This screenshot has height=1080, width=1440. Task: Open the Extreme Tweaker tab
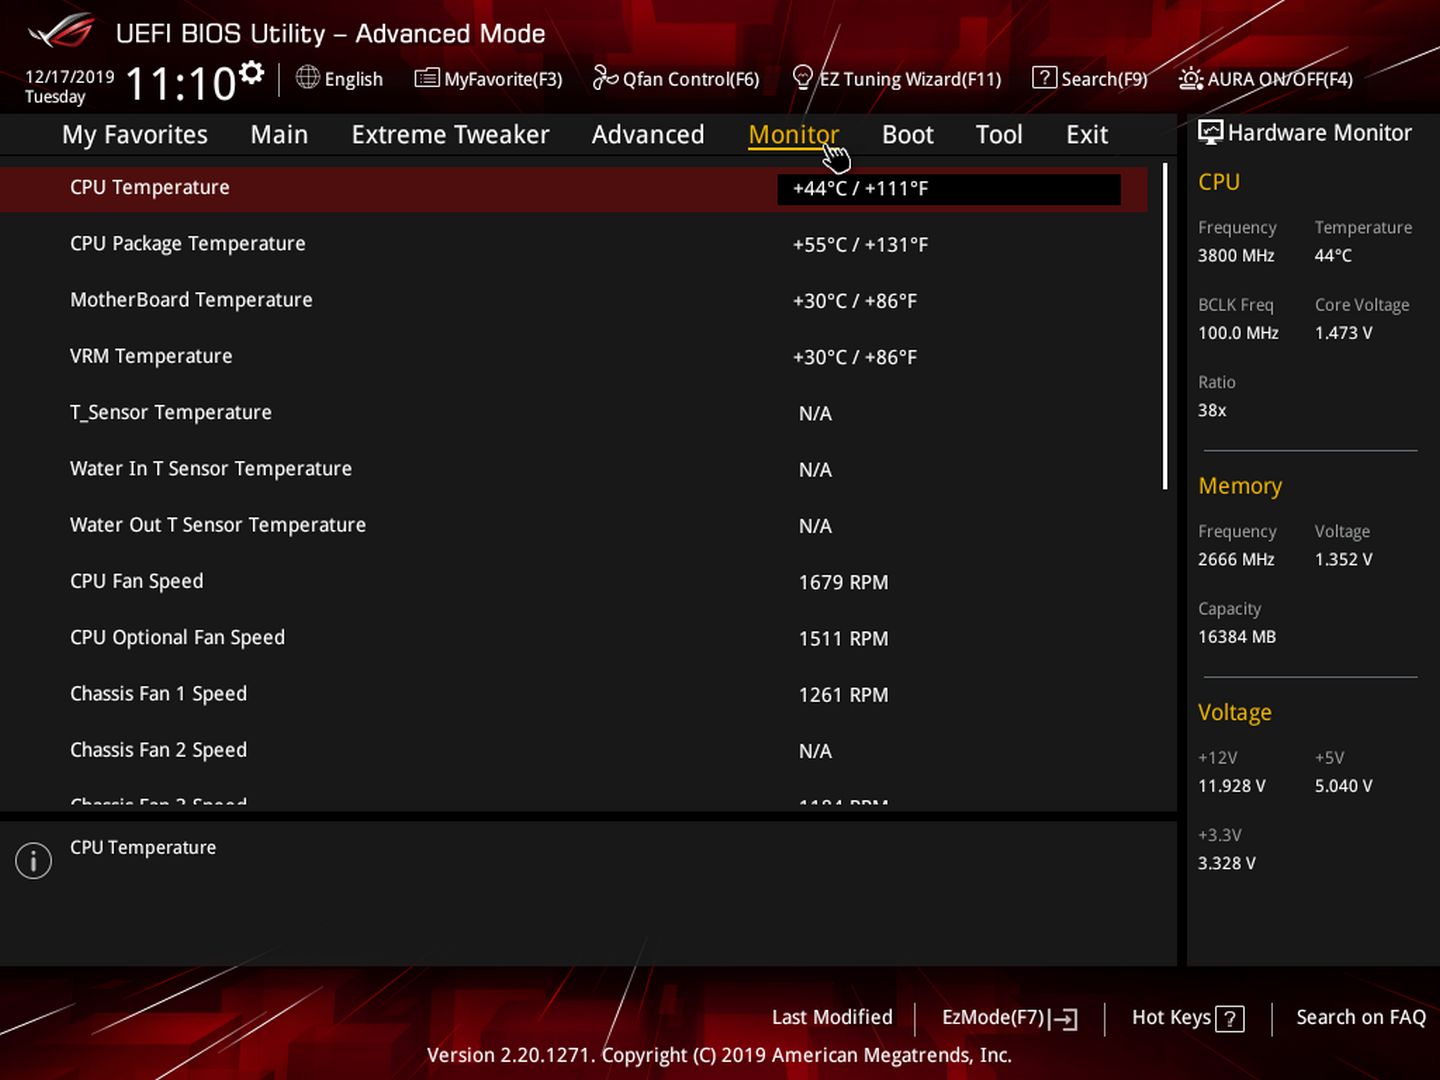point(450,134)
